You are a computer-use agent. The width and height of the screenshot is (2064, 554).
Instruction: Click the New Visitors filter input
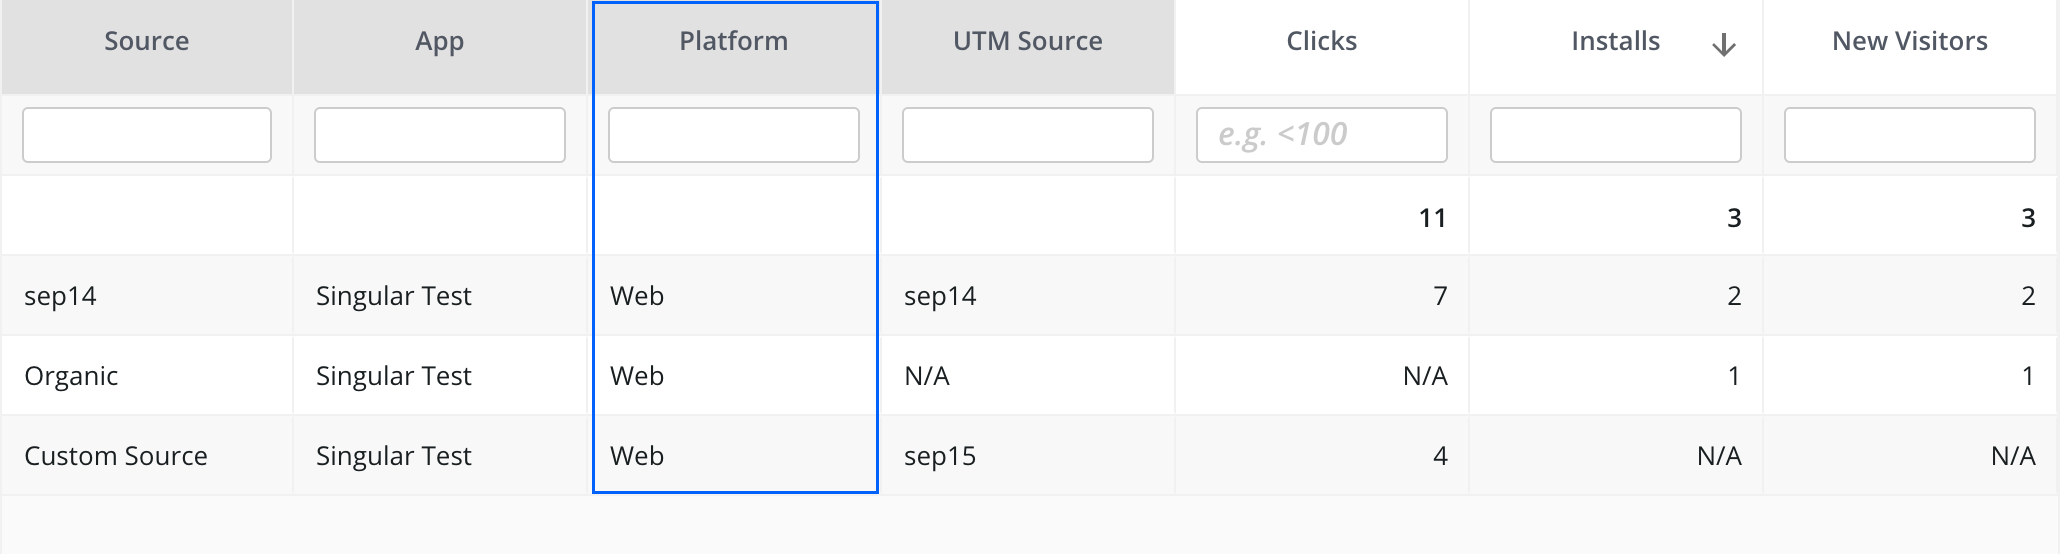tap(1910, 135)
